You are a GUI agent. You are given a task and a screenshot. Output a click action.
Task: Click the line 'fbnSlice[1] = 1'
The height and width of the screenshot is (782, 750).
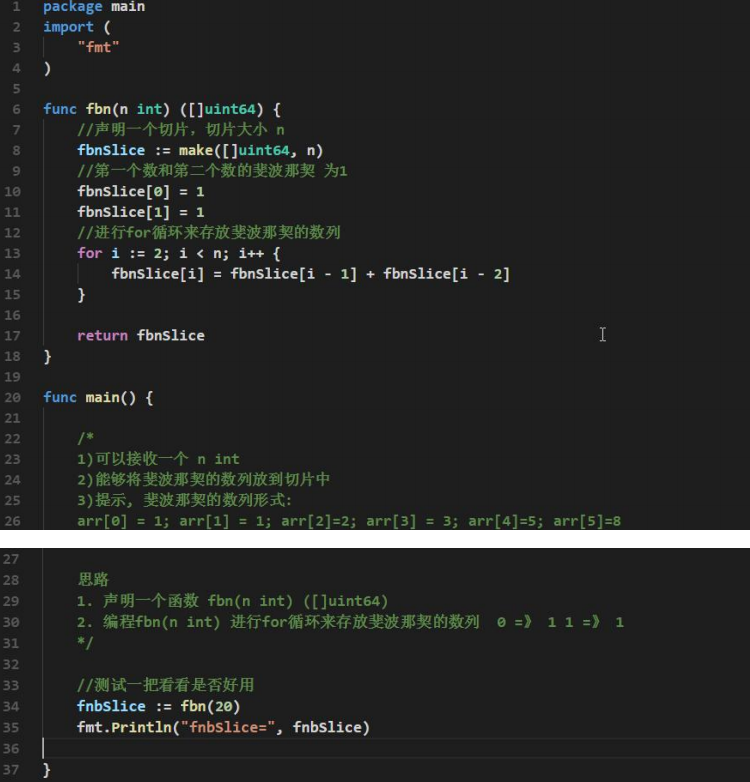pyautogui.click(x=141, y=212)
